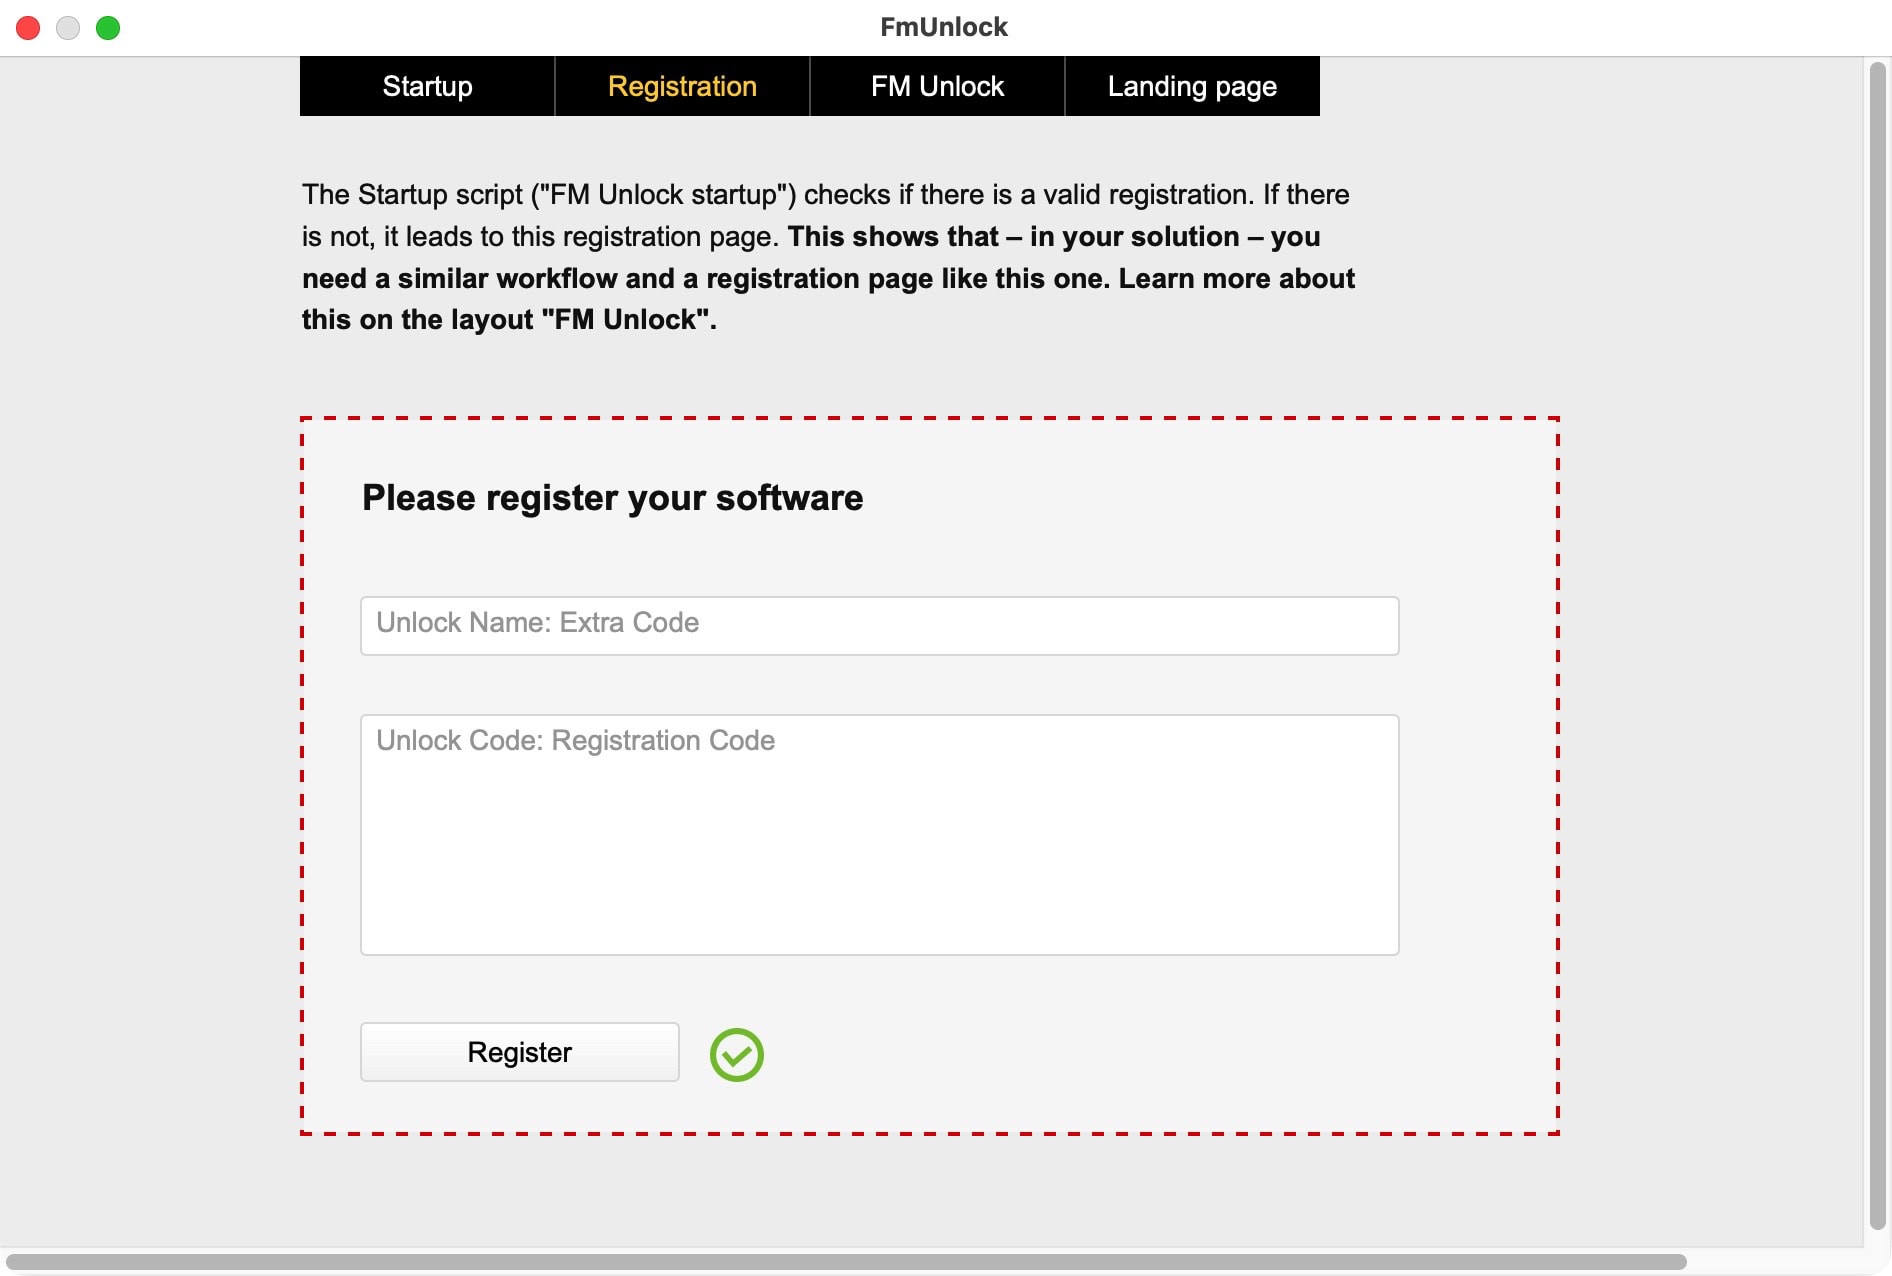Viewport: 1892px width, 1276px height.
Task: Go to the Landing page tab
Action: tap(1192, 86)
